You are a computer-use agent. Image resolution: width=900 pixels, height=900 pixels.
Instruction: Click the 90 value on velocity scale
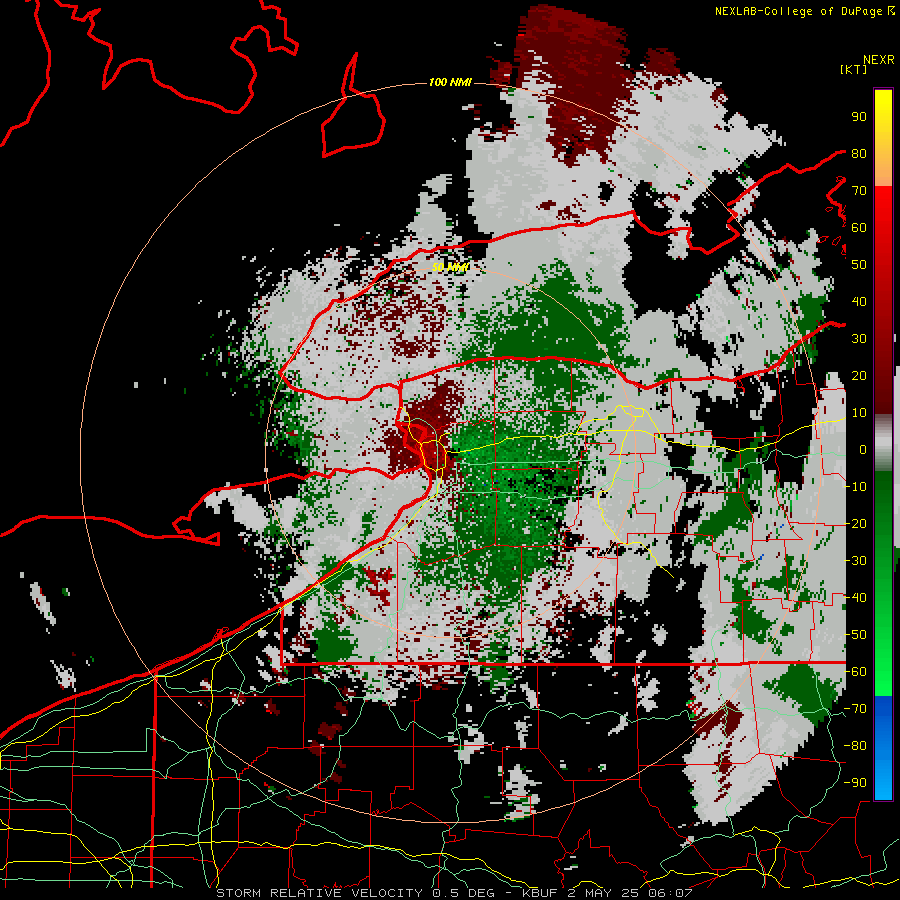859,117
